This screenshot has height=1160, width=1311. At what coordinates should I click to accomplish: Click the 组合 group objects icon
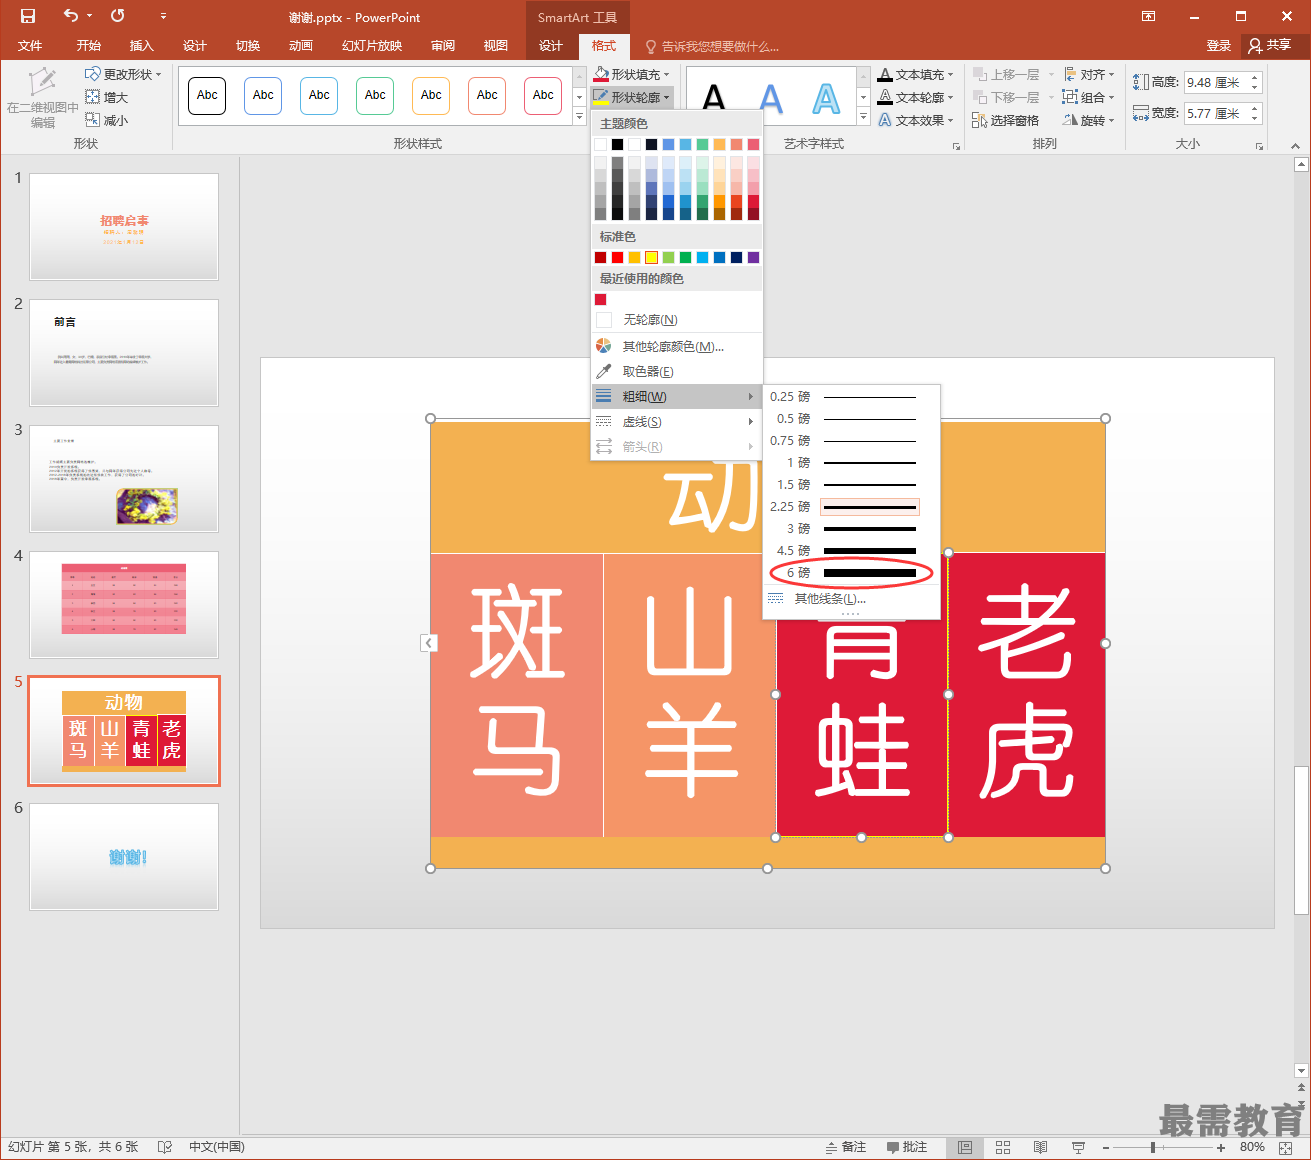1070,97
